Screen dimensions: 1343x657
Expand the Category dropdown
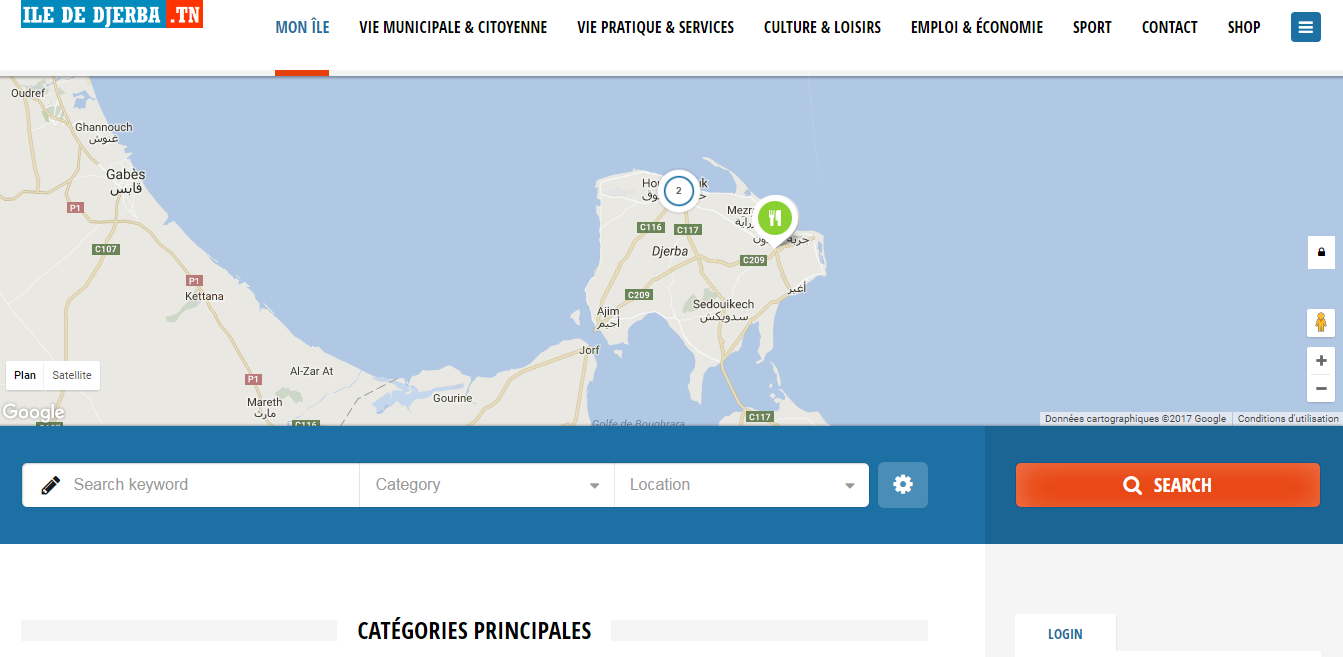pos(487,485)
